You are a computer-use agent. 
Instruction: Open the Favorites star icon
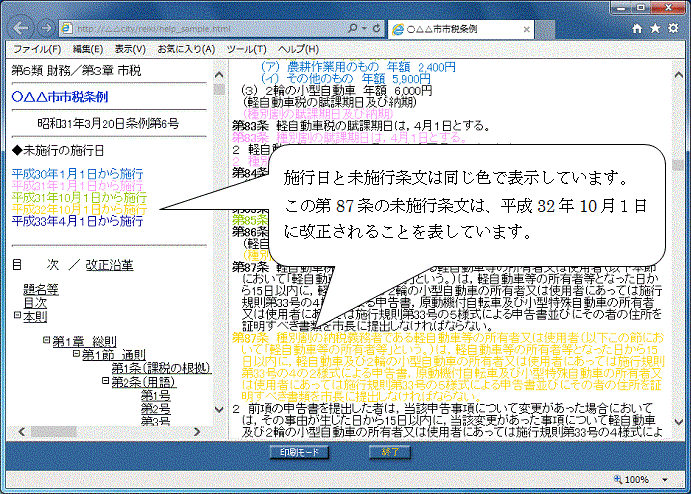click(655, 29)
